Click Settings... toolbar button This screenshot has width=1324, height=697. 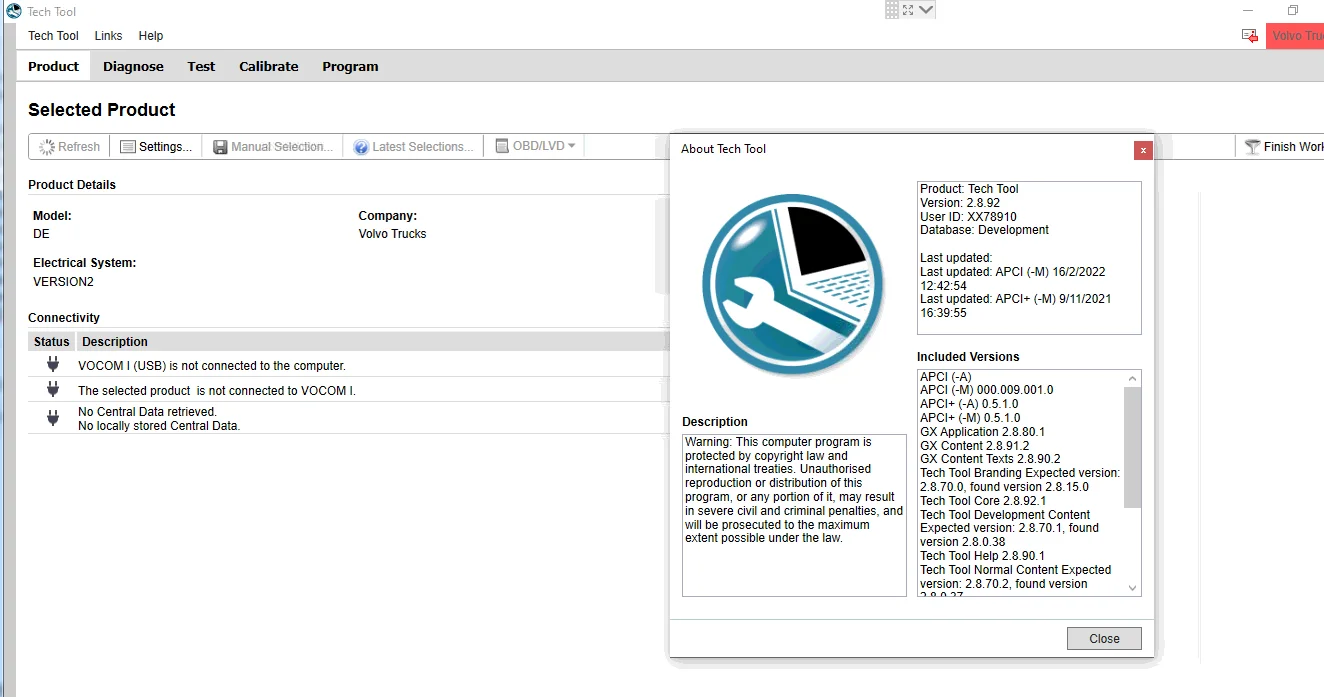156,147
